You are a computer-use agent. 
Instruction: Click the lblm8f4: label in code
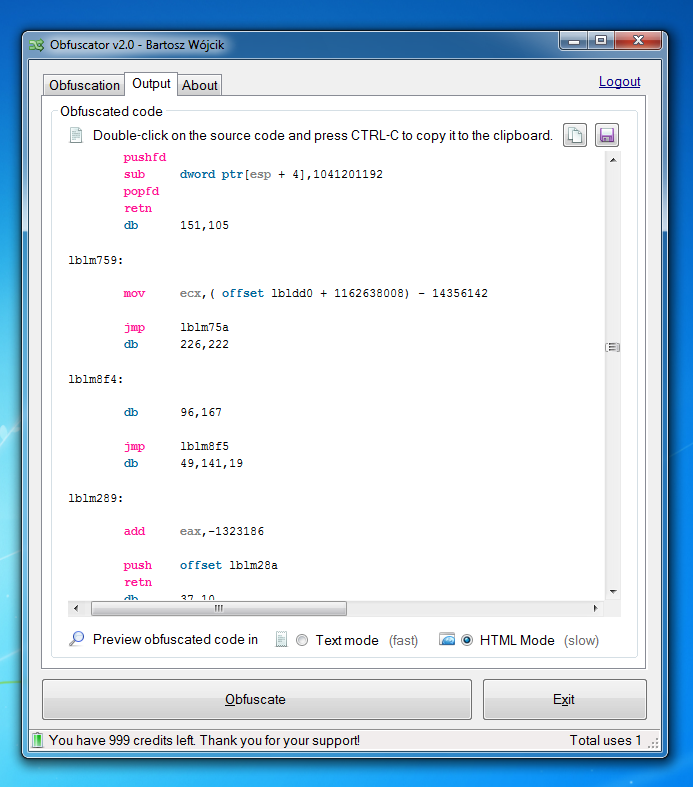click(x=96, y=379)
